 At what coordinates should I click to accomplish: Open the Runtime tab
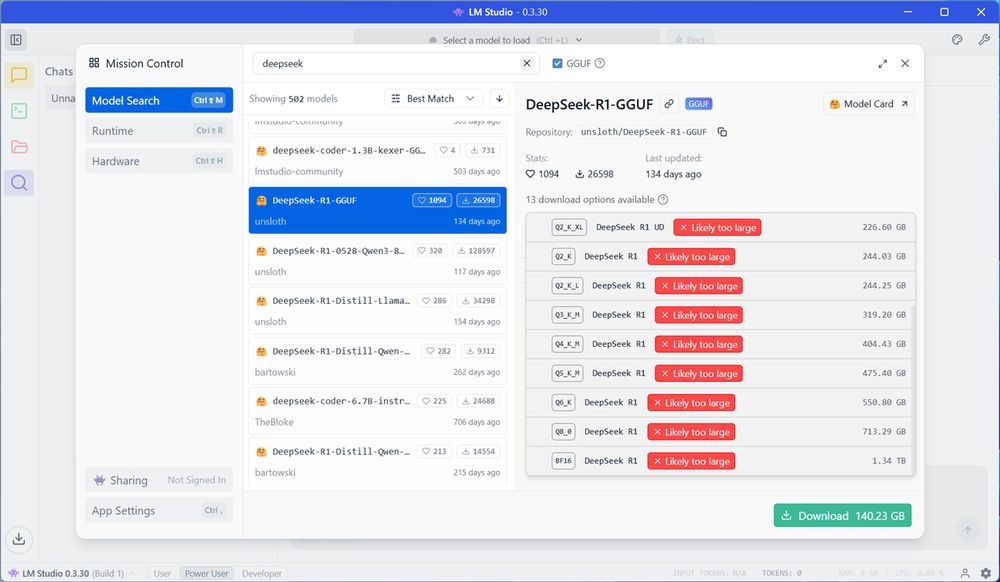(x=159, y=131)
